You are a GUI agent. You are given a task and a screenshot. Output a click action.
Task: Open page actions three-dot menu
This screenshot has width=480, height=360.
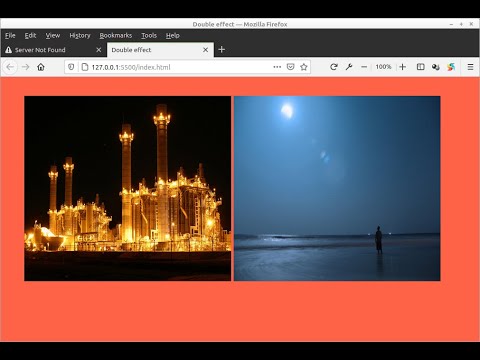pos(277,67)
